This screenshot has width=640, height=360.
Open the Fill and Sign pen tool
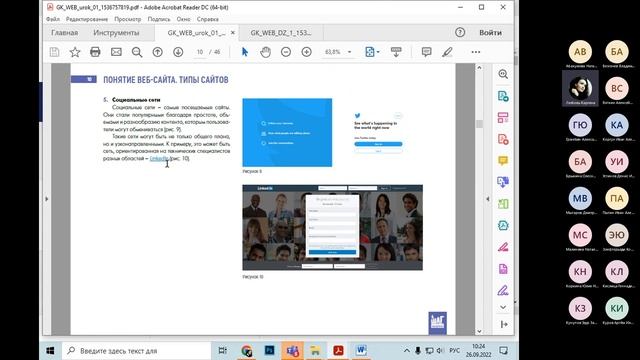(503, 291)
